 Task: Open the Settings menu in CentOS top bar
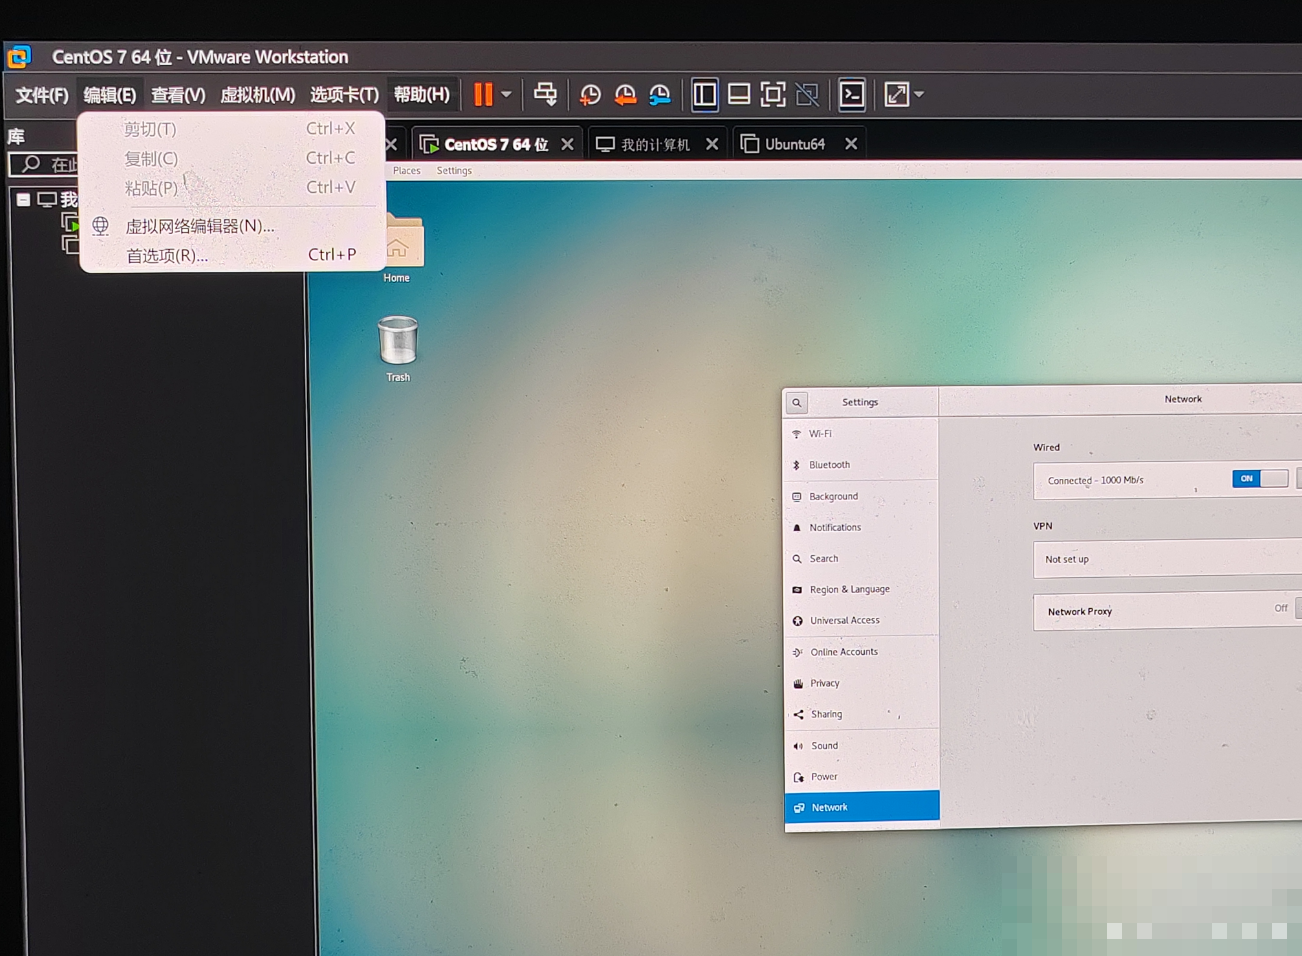(x=454, y=171)
